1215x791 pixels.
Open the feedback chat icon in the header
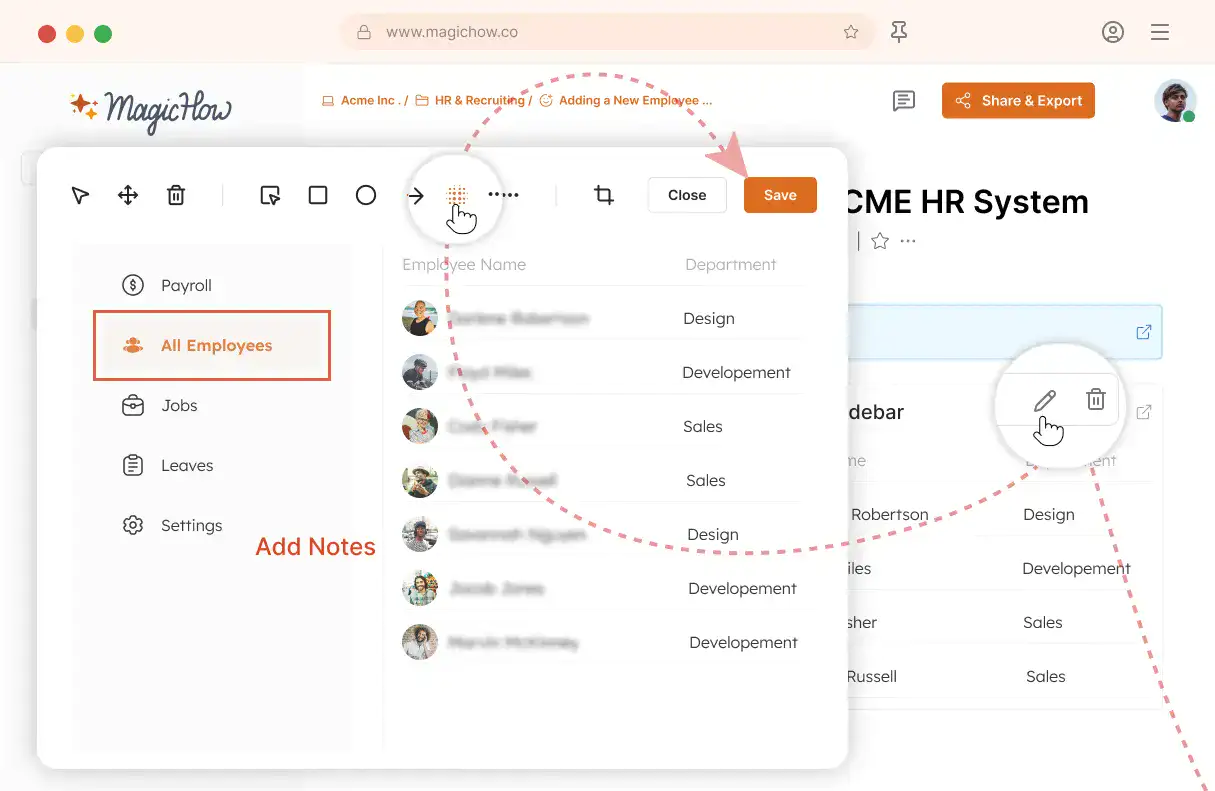pos(904,100)
